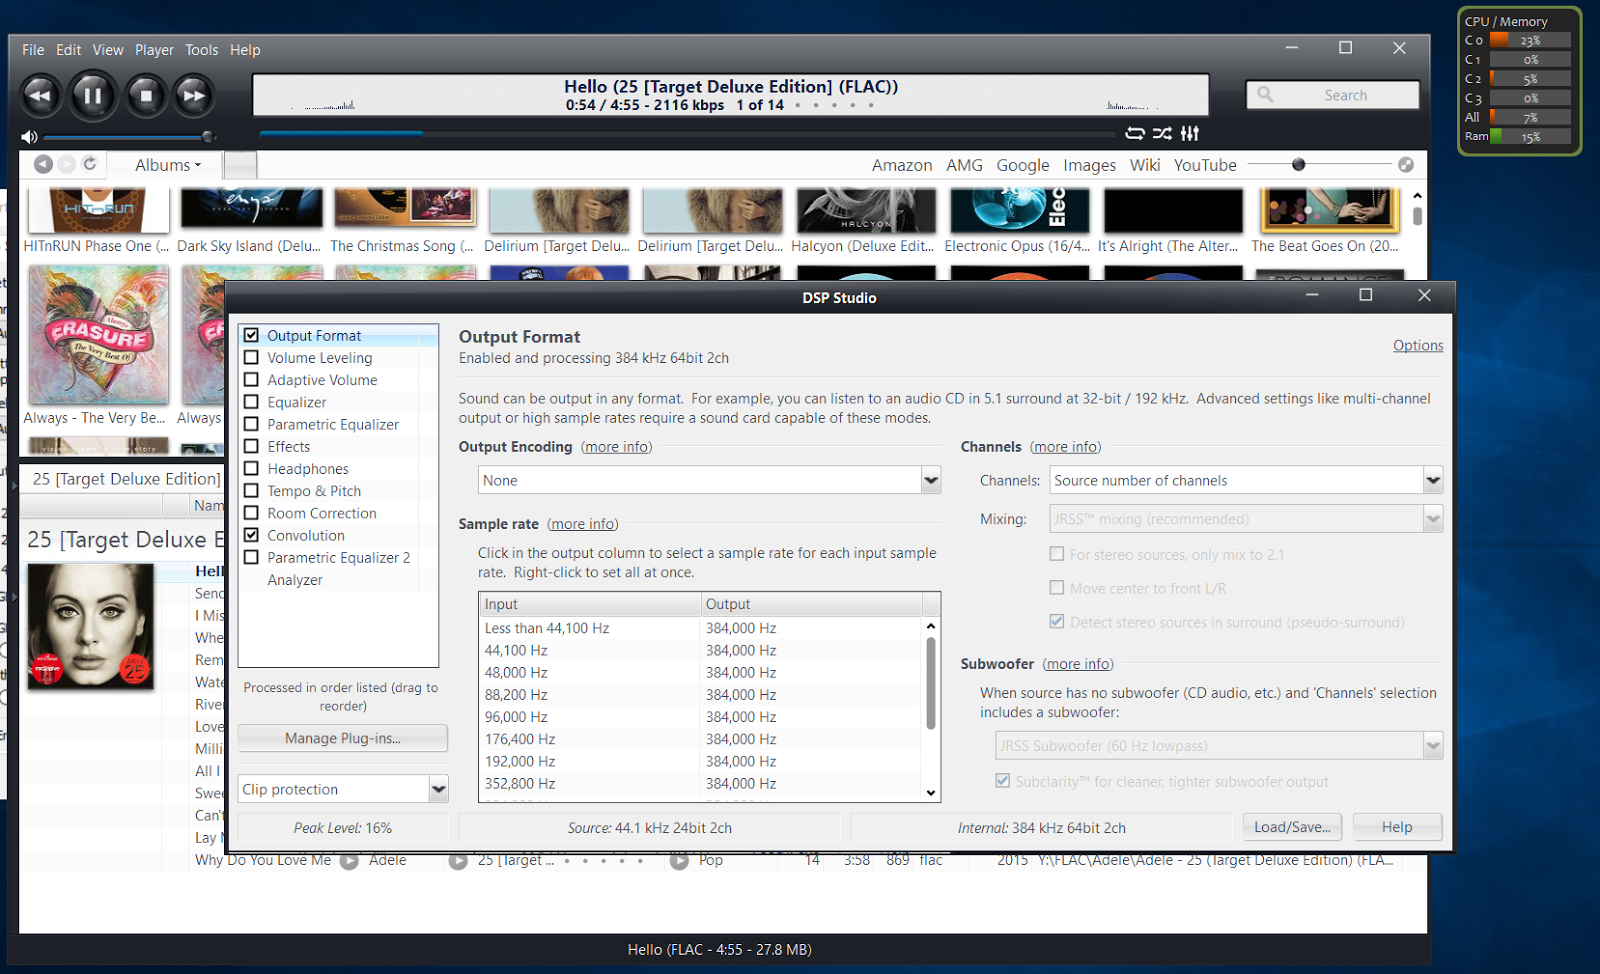Enable the Tempo & Pitch checkbox
The image size is (1600, 974).
251,491
